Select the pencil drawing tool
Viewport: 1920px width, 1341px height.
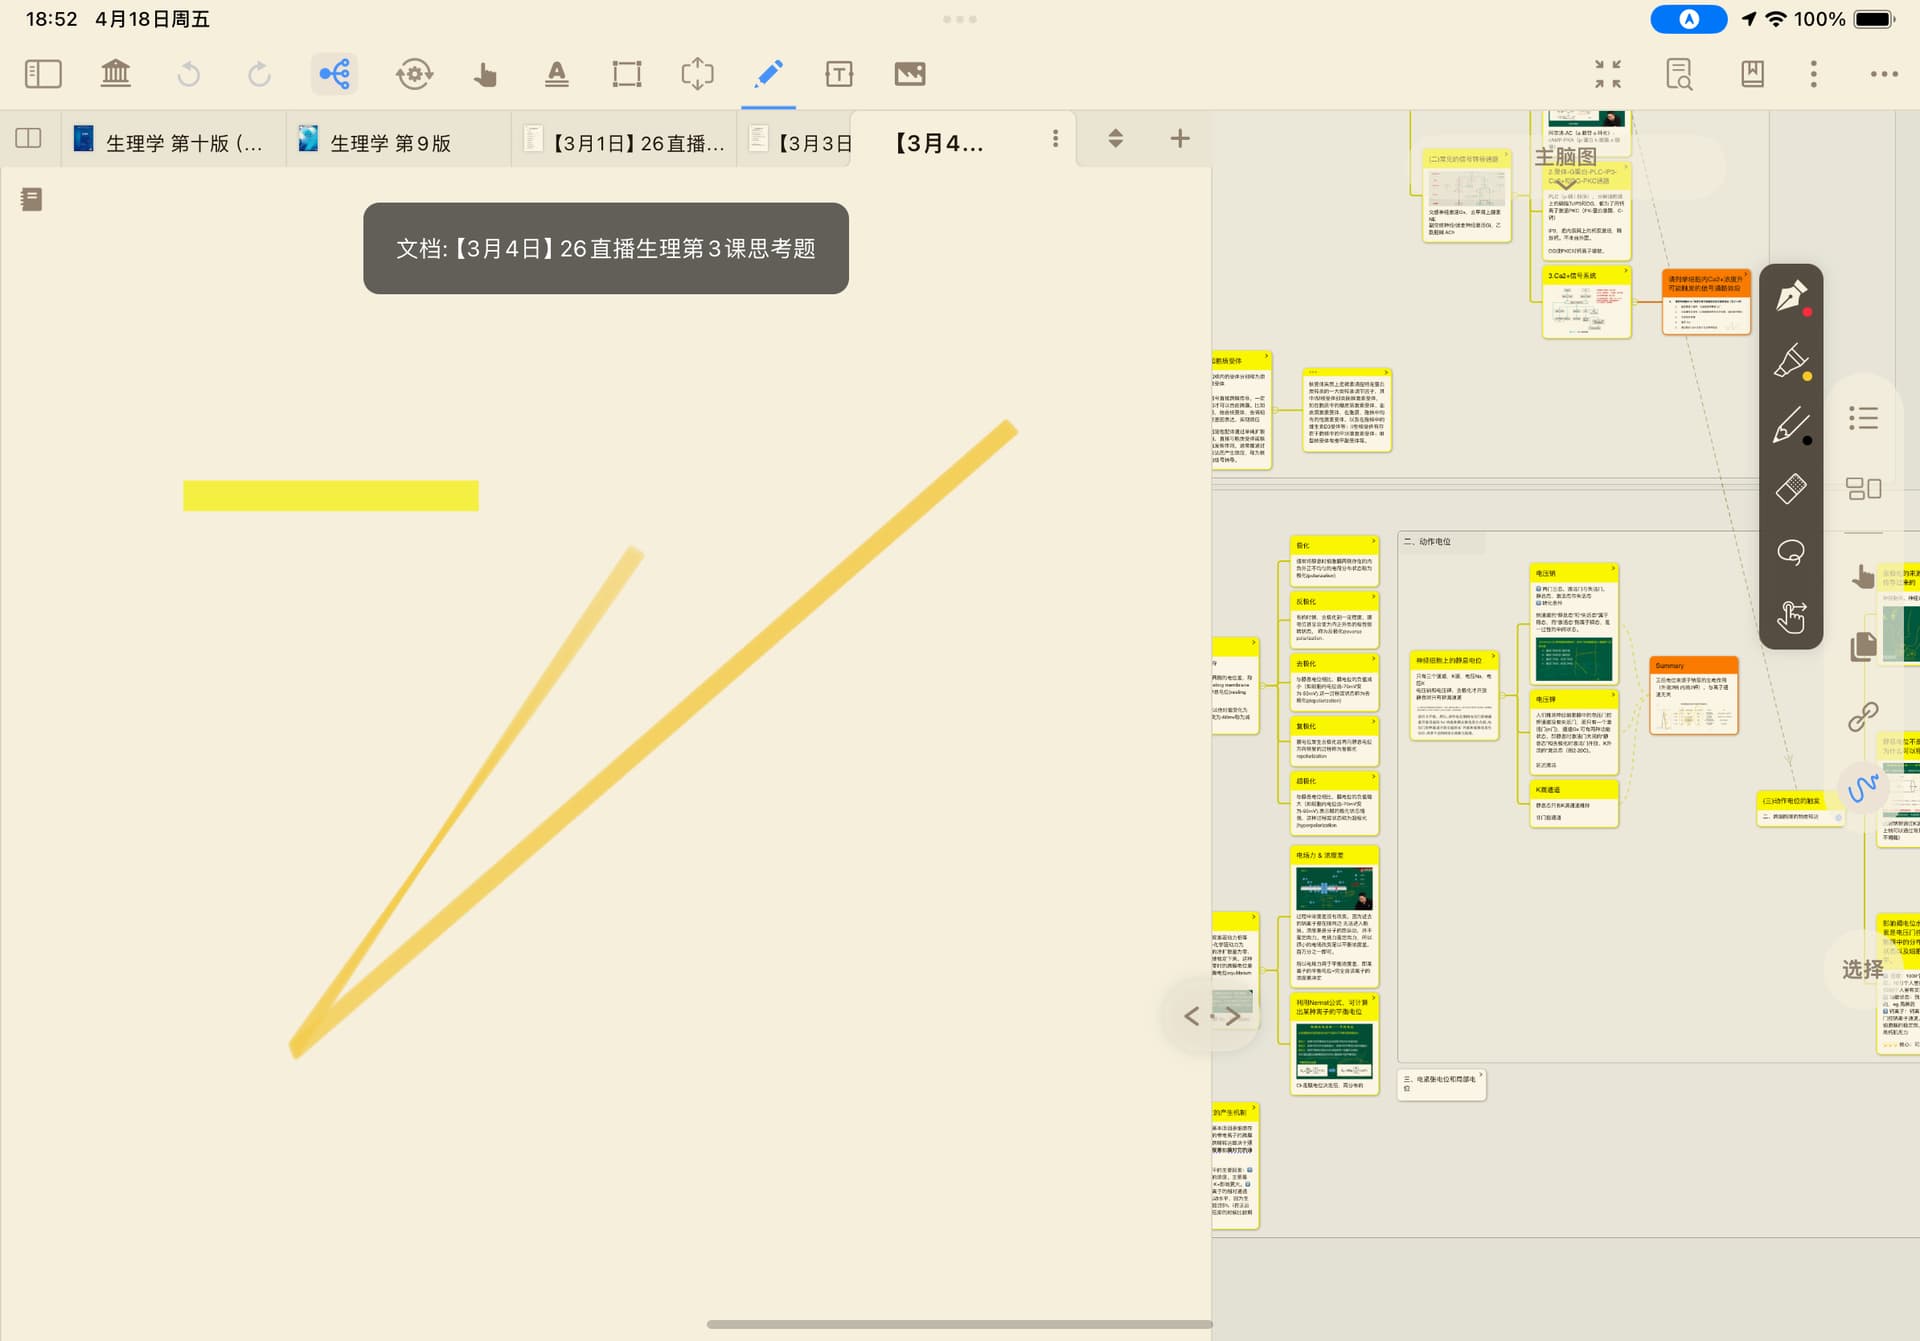click(x=1791, y=425)
